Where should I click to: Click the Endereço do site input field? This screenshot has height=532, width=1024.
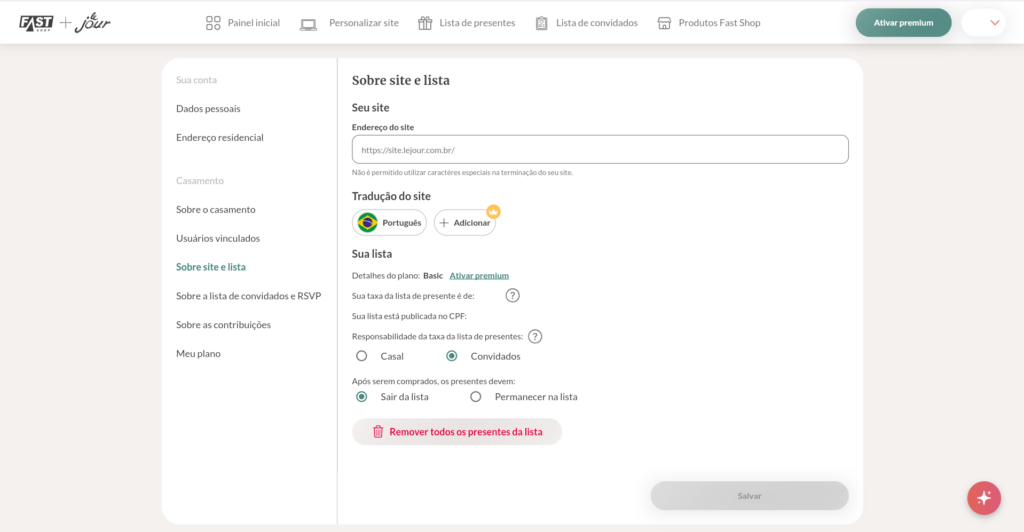tap(600, 149)
